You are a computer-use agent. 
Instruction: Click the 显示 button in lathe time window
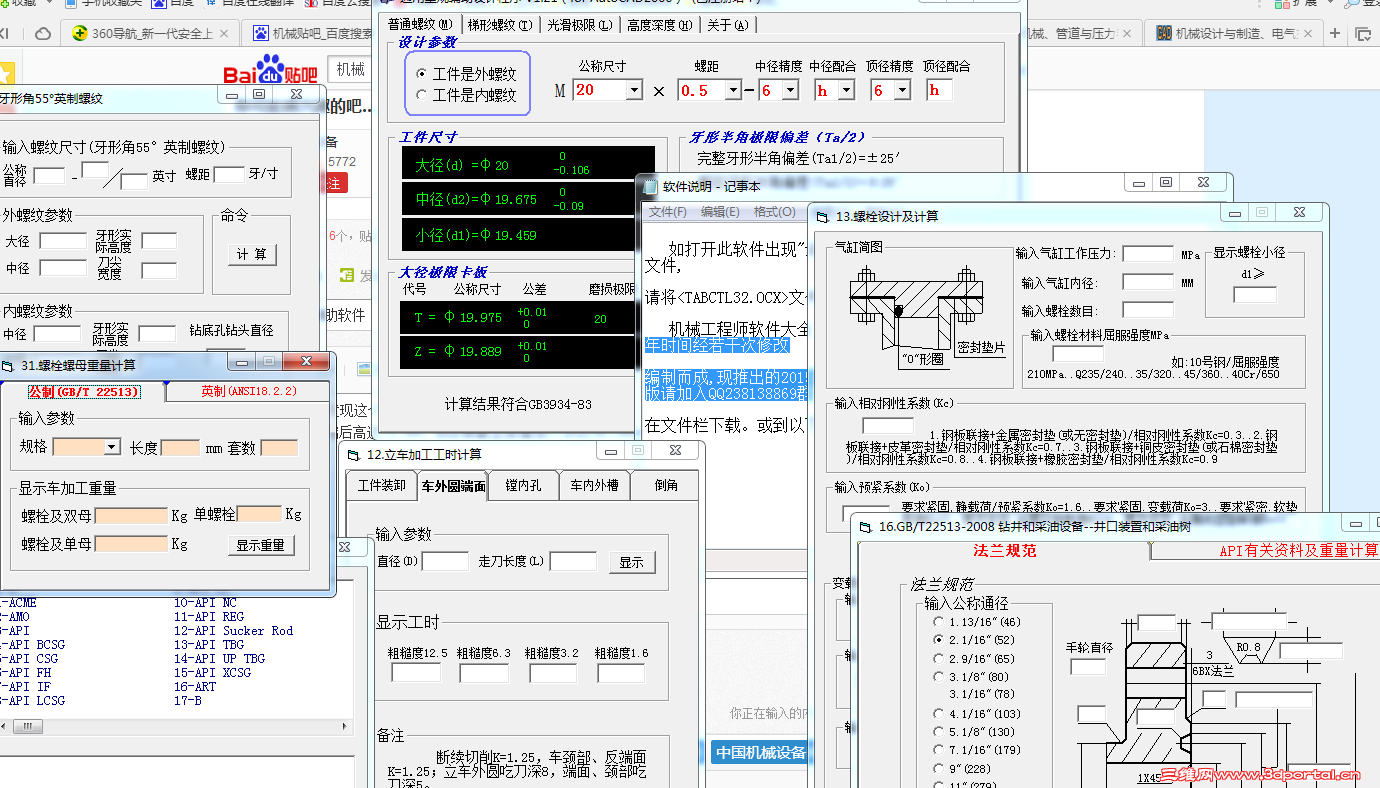(631, 562)
